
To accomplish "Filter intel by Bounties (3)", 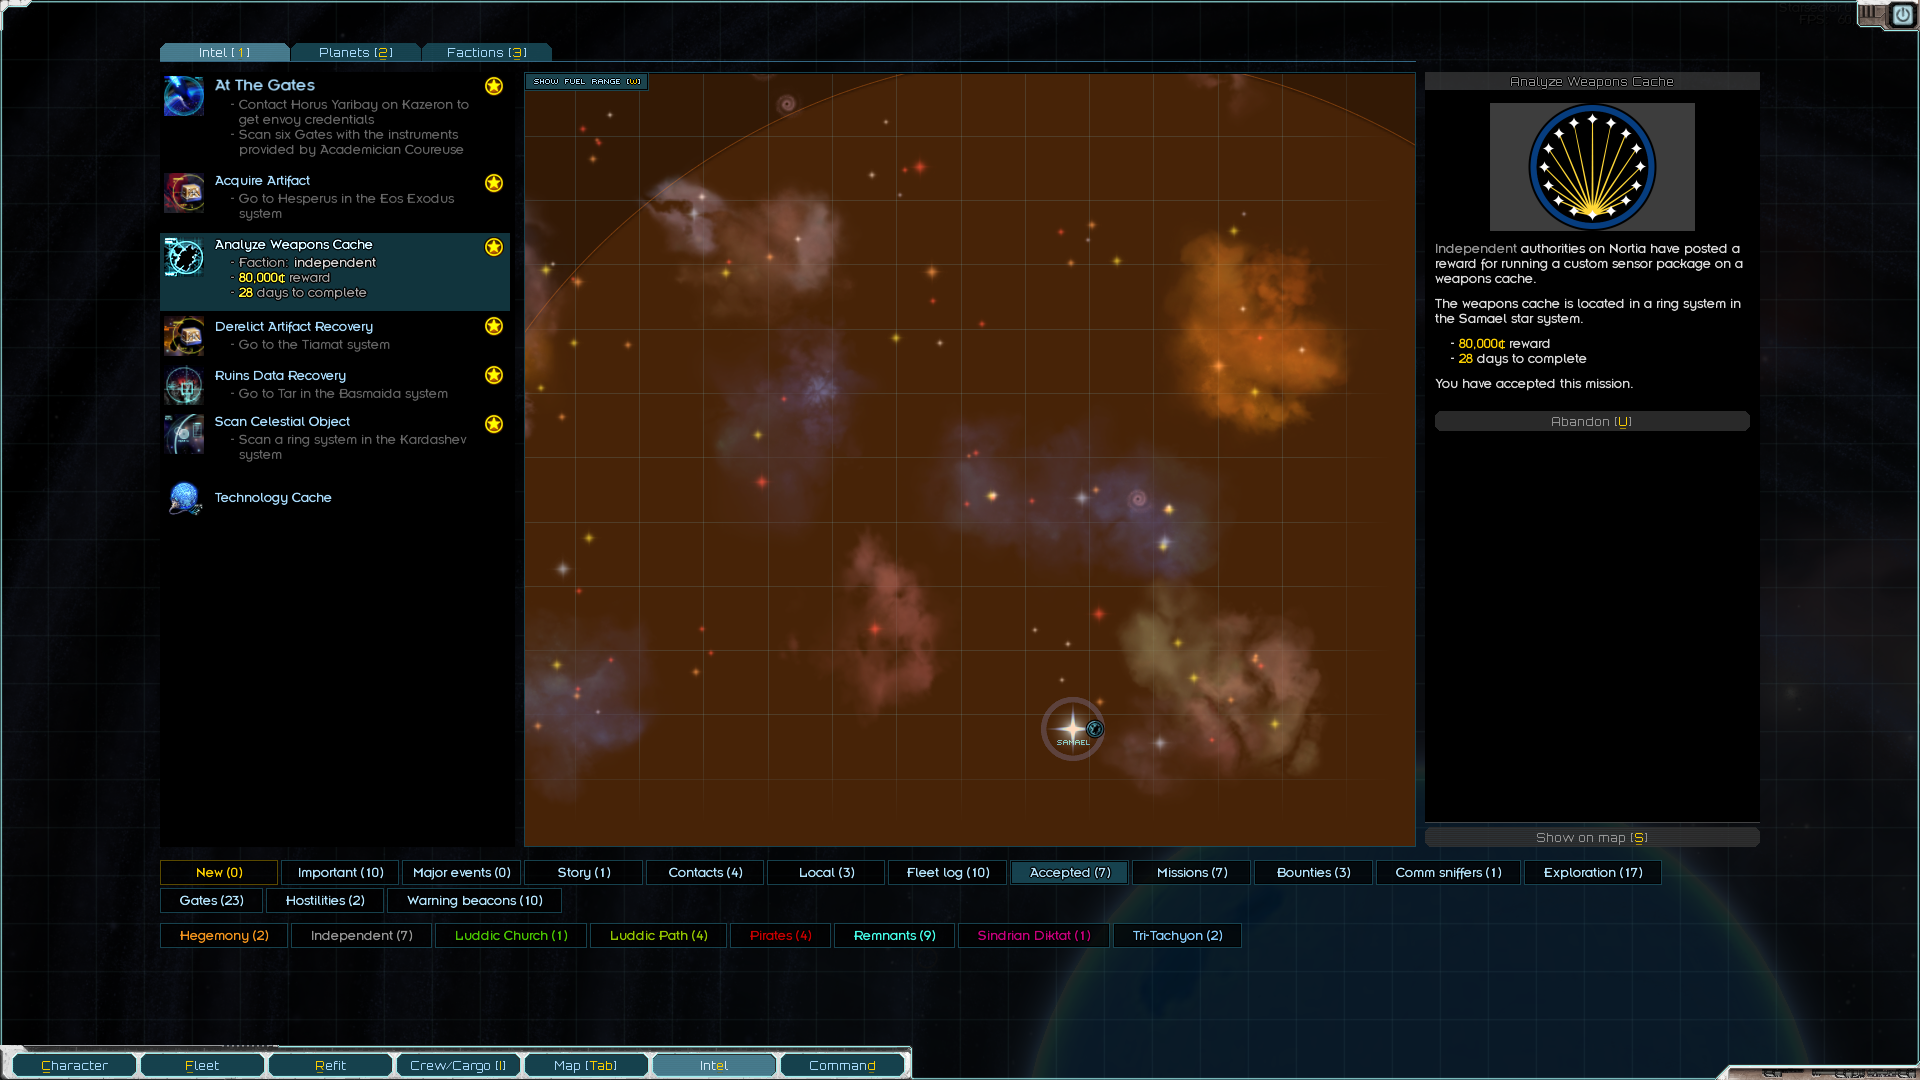I will (1313, 872).
